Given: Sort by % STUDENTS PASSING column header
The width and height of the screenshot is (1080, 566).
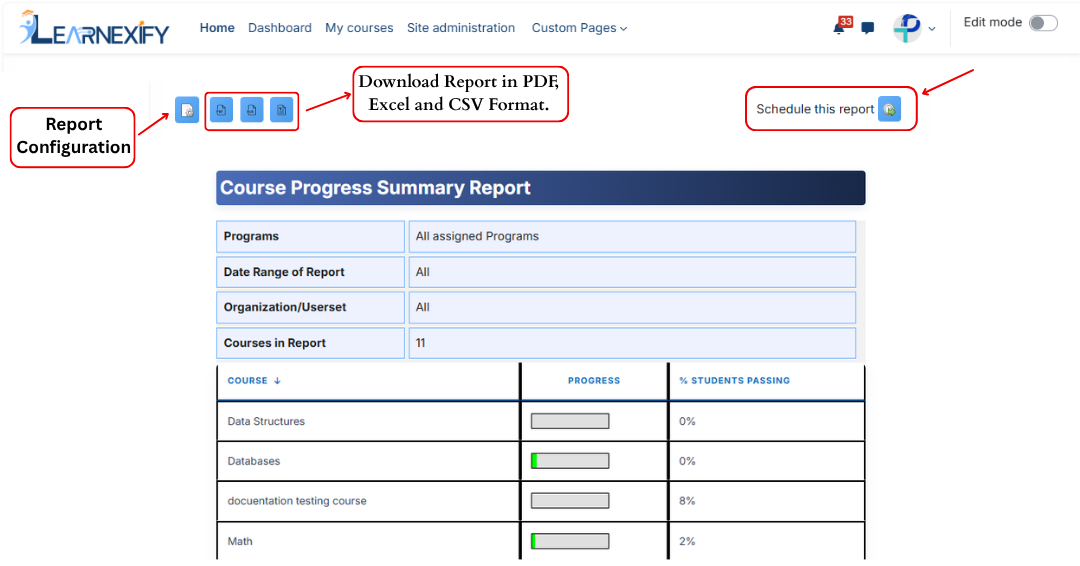Looking at the screenshot, I should (x=734, y=381).
